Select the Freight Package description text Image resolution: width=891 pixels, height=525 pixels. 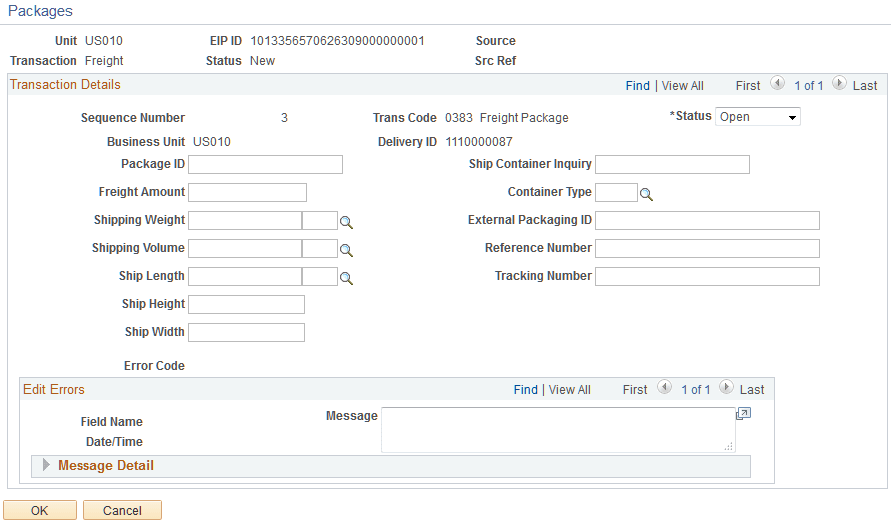[524, 118]
